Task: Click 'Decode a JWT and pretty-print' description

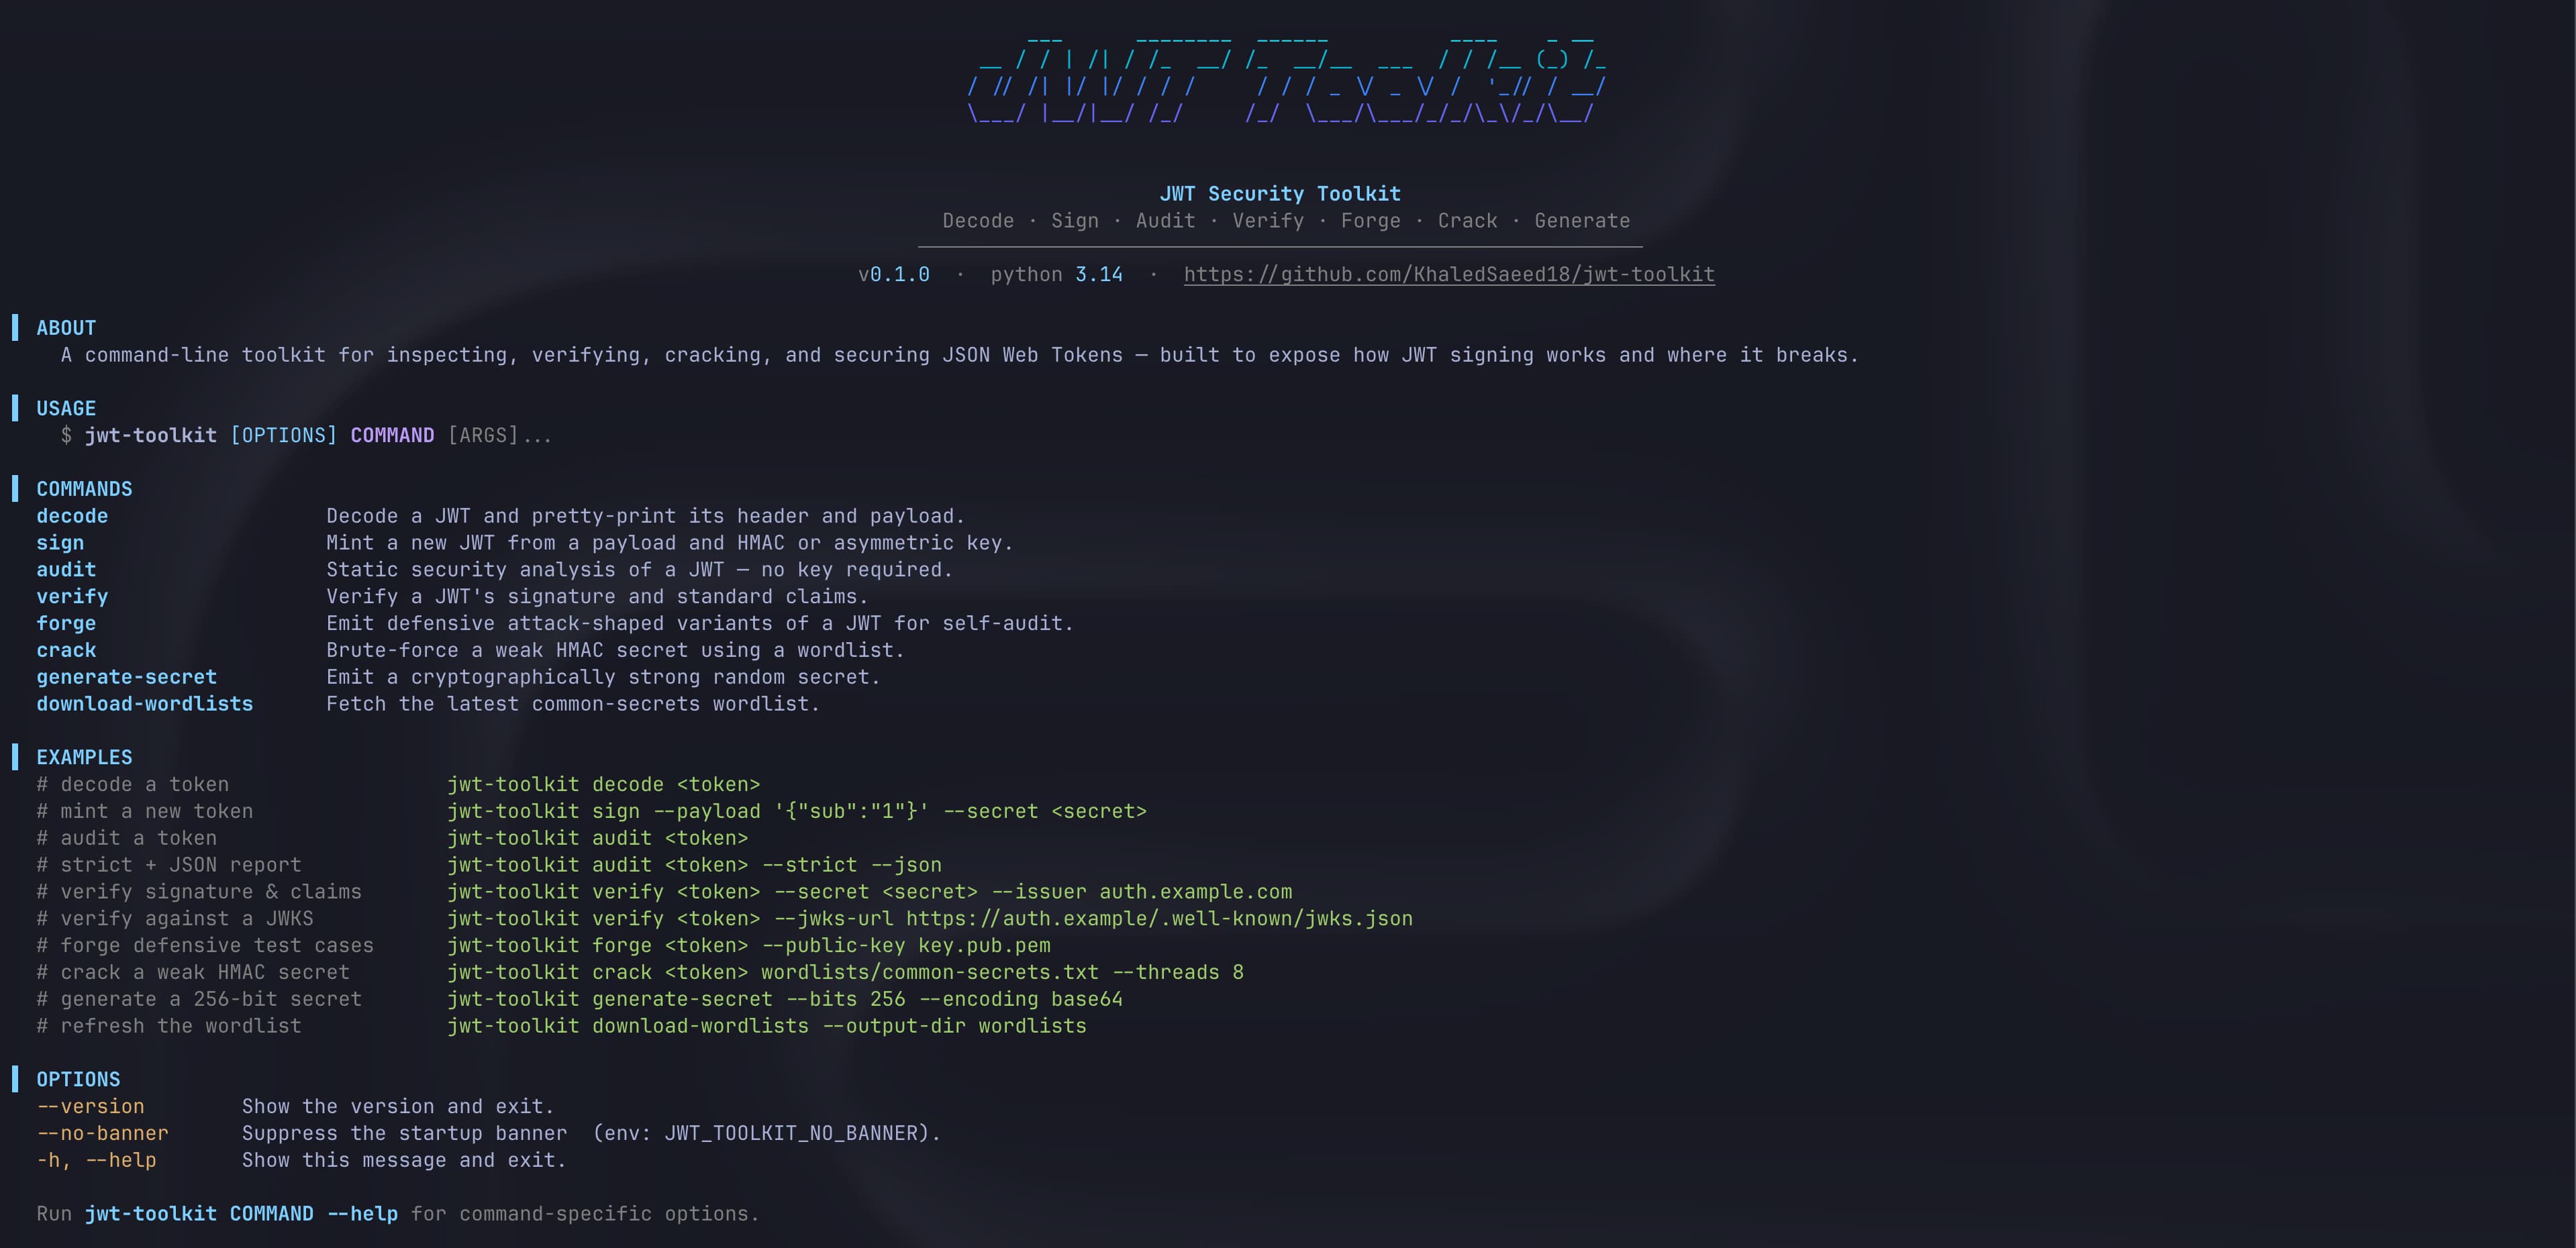Action: [x=645, y=516]
